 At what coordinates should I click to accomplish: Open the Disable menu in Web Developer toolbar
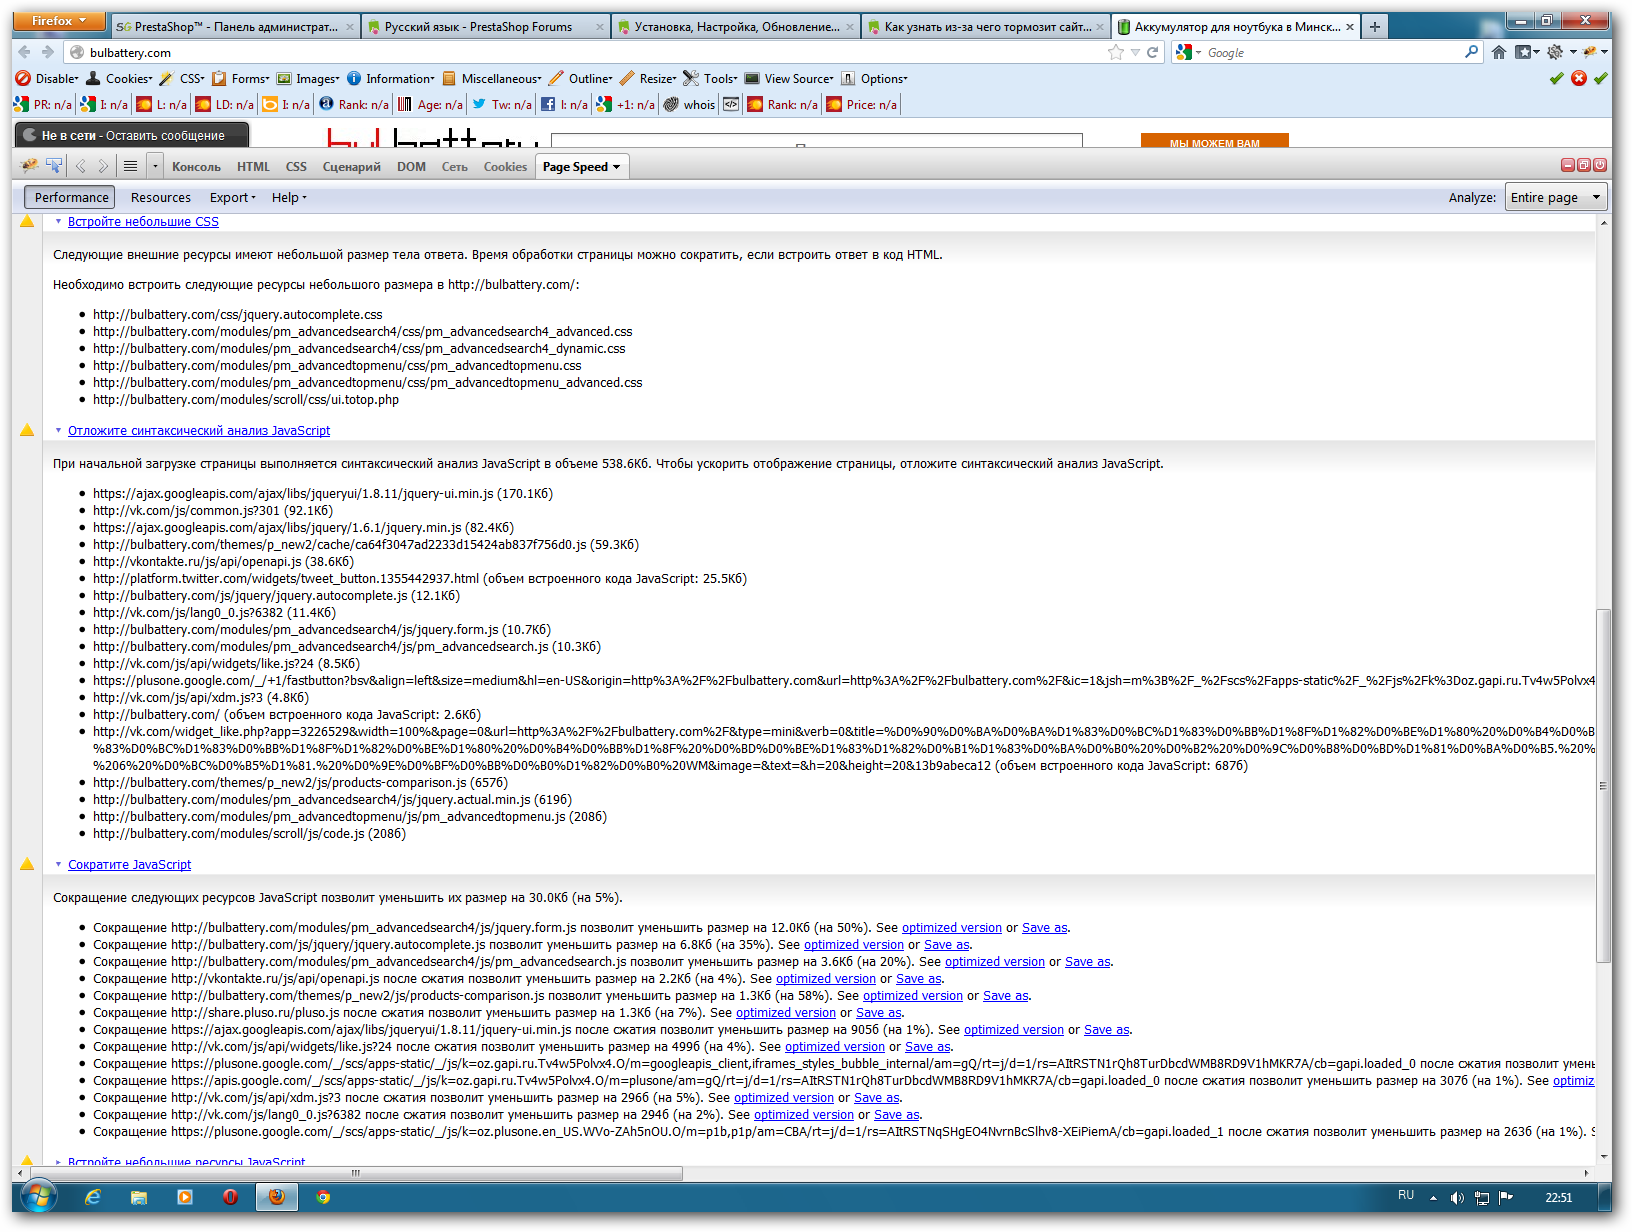tap(47, 78)
